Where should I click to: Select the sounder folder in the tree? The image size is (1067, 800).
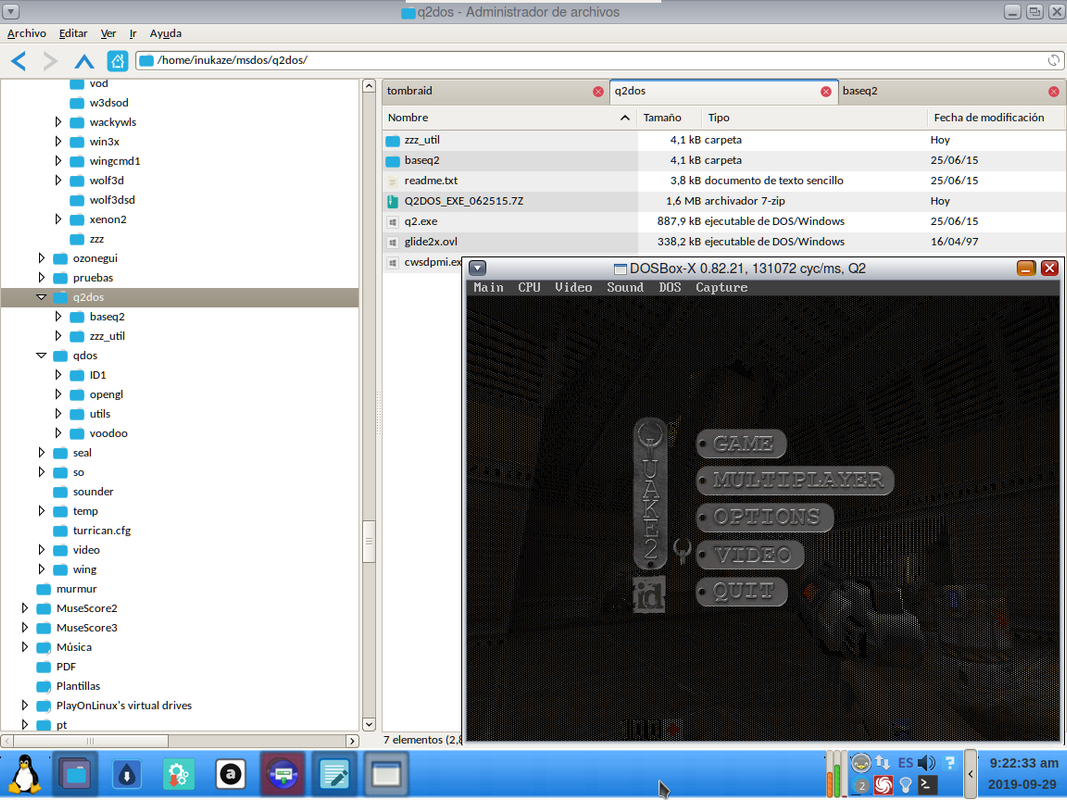(93, 491)
